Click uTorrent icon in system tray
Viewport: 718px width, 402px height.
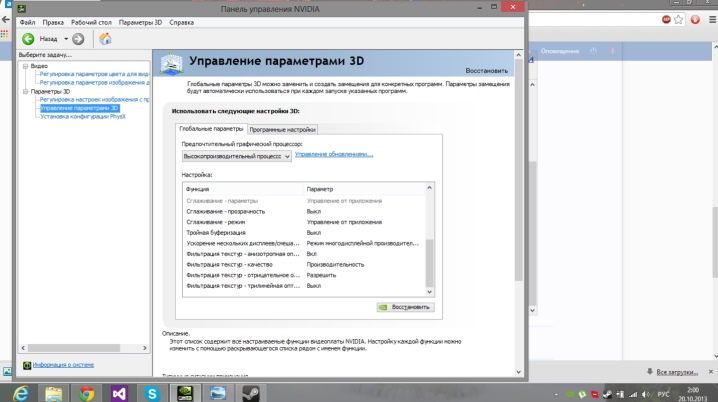click(582, 394)
